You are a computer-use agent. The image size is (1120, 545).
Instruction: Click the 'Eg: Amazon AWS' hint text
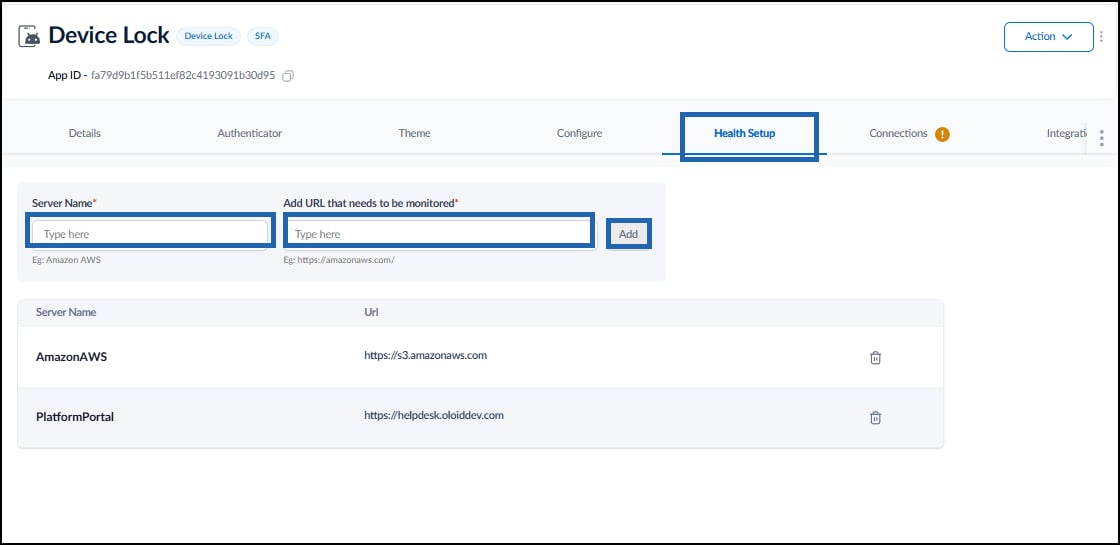tap(66, 260)
